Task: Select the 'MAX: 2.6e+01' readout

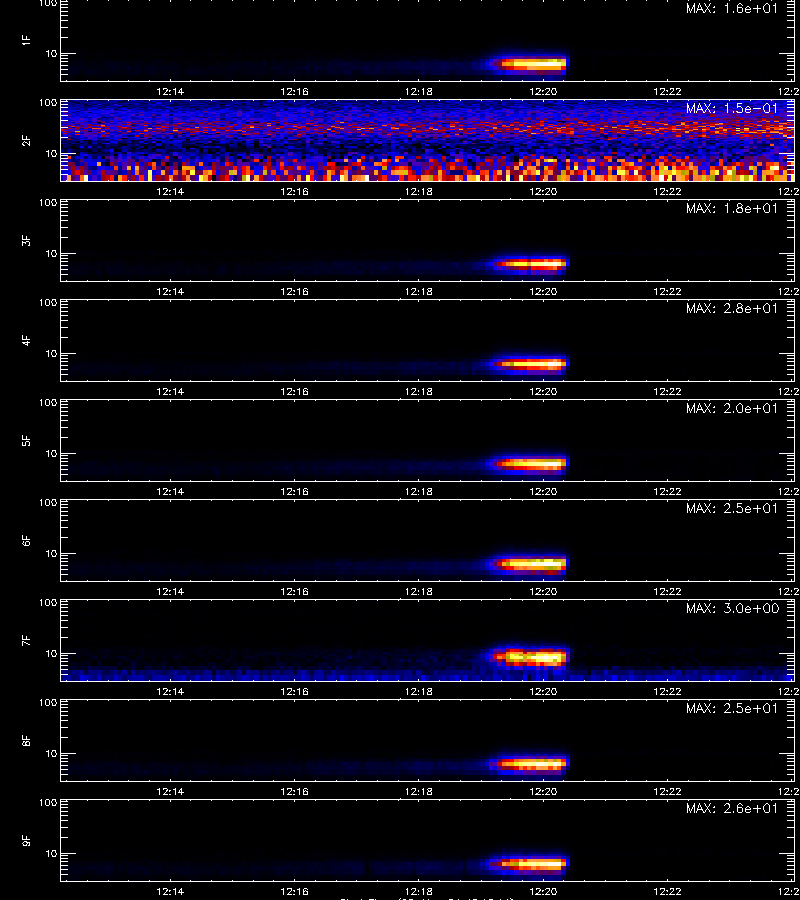Action: [x=732, y=808]
